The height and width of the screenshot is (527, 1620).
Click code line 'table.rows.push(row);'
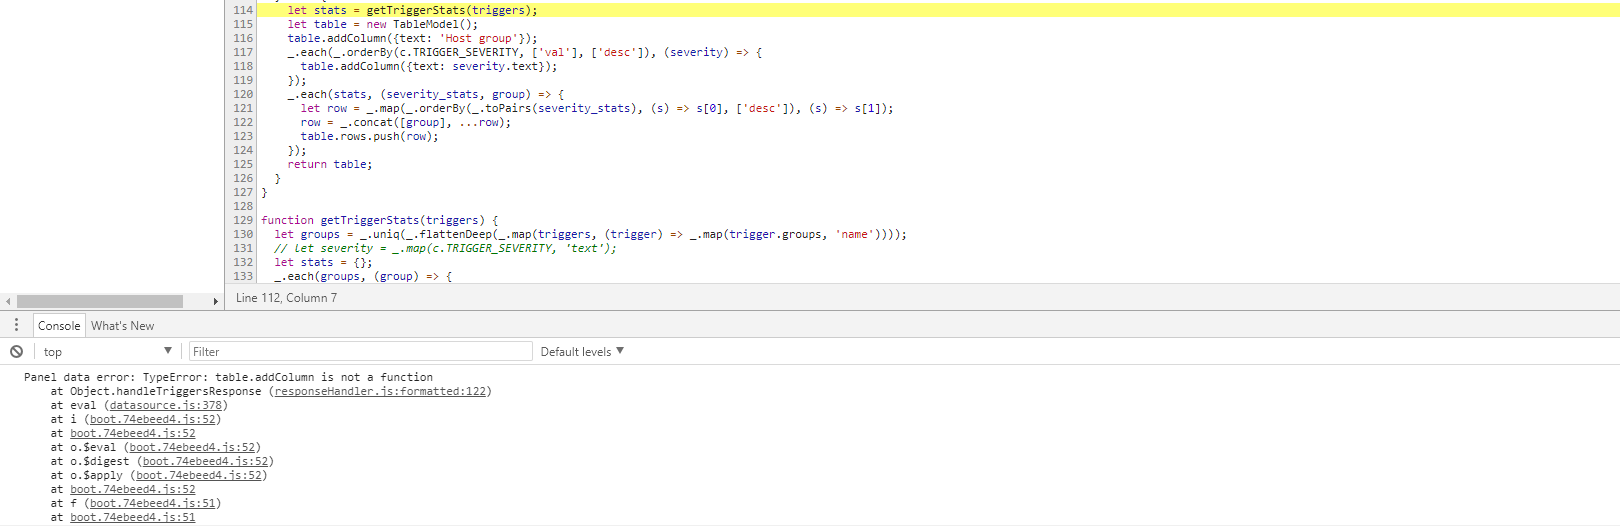(369, 136)
